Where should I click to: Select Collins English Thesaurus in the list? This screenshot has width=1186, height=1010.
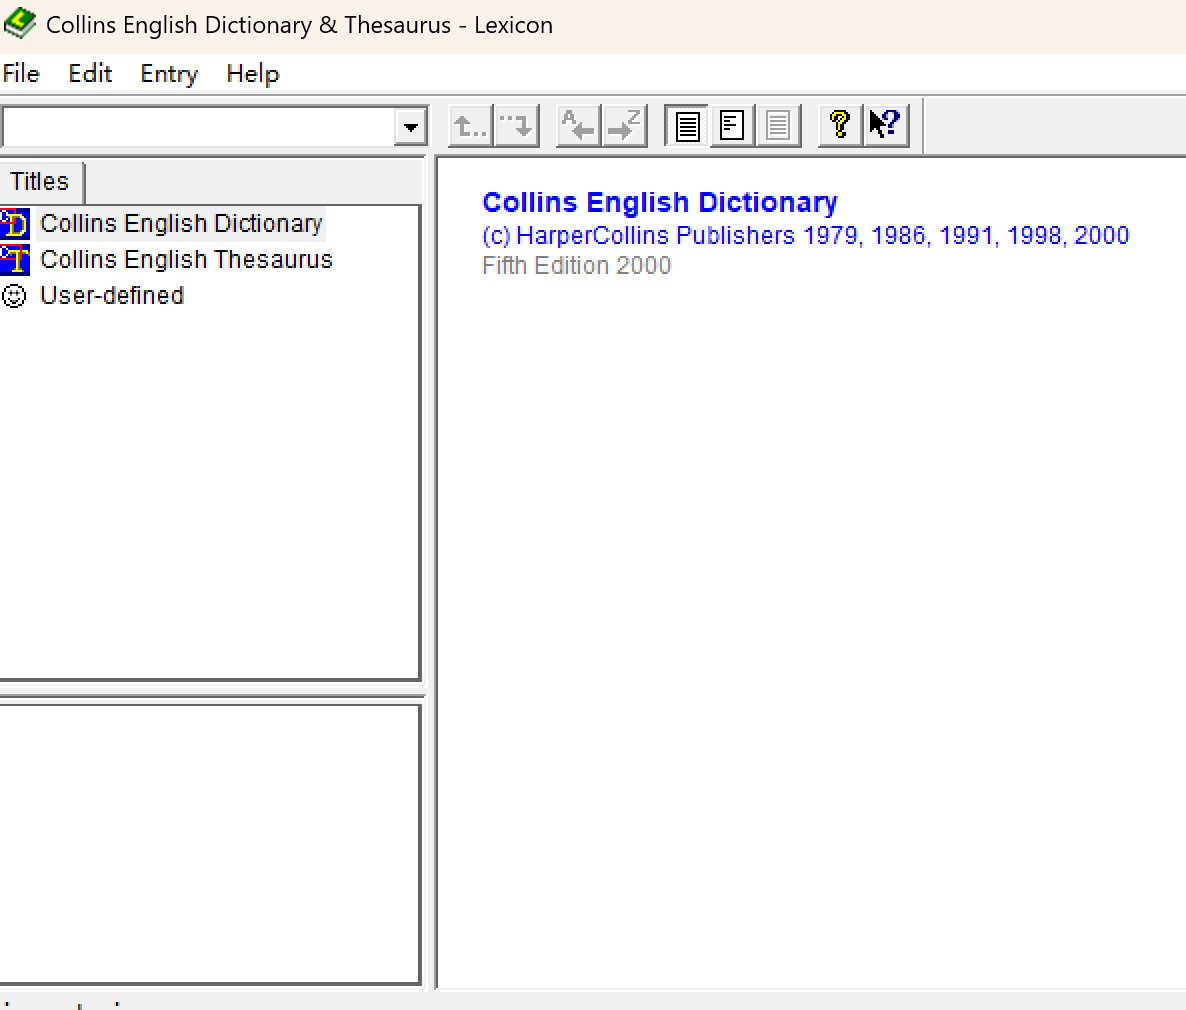(186, 260)
